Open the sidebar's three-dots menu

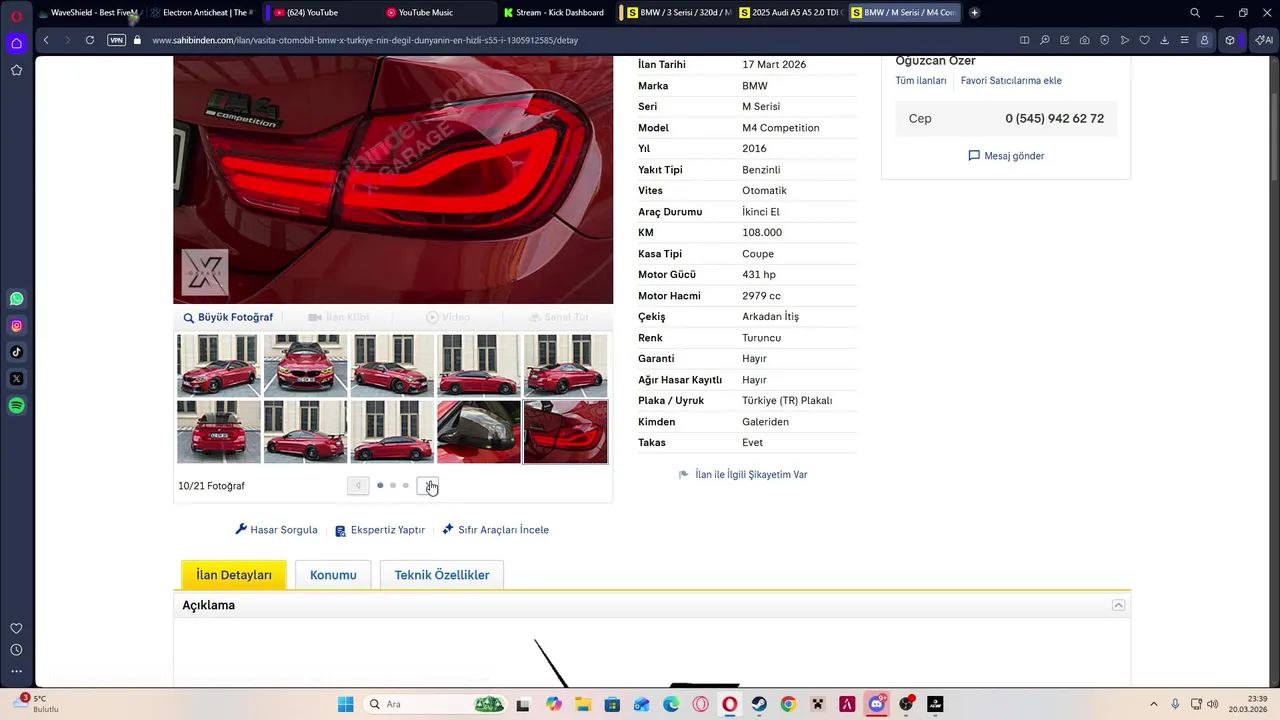[17, 672]
